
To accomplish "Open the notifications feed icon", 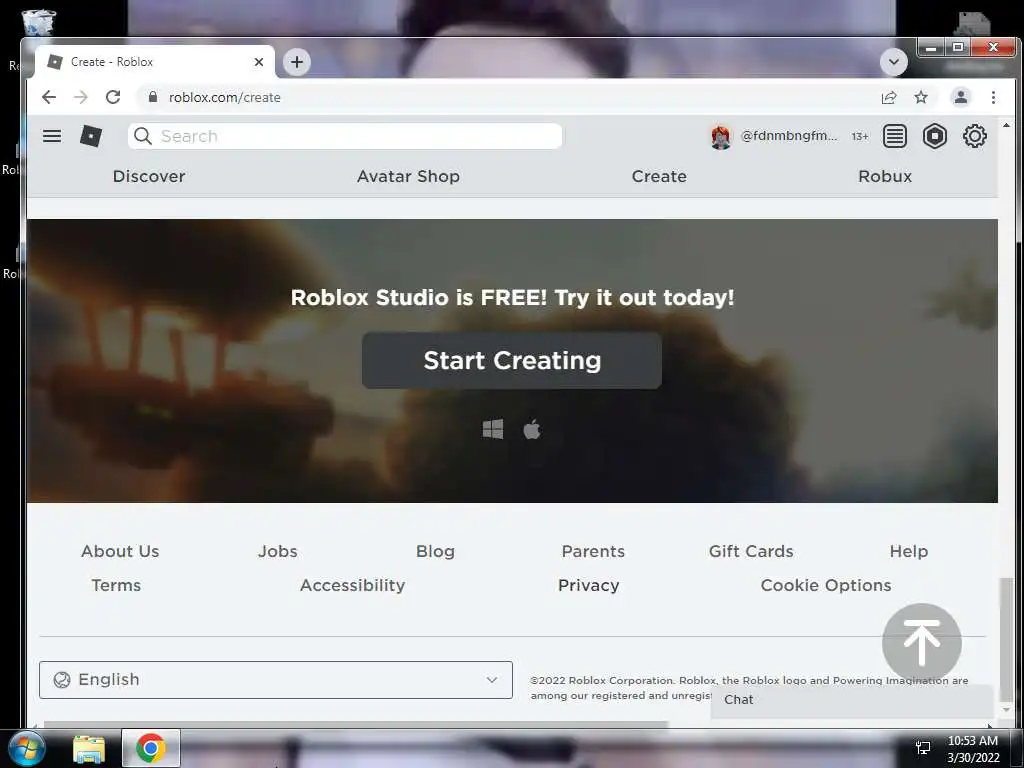I will coord(894,136).
